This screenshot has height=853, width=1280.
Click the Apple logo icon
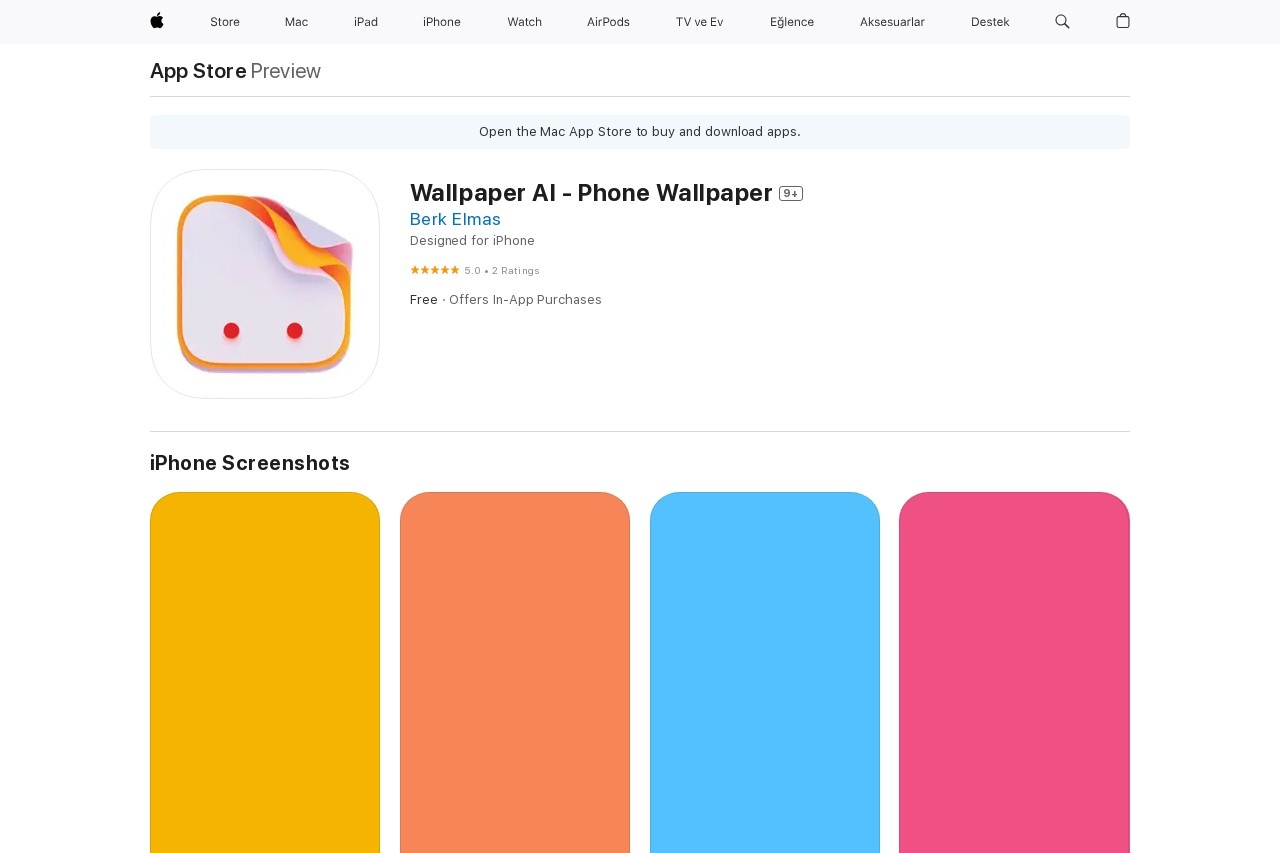pyautogui.click(x=157, y=21)
